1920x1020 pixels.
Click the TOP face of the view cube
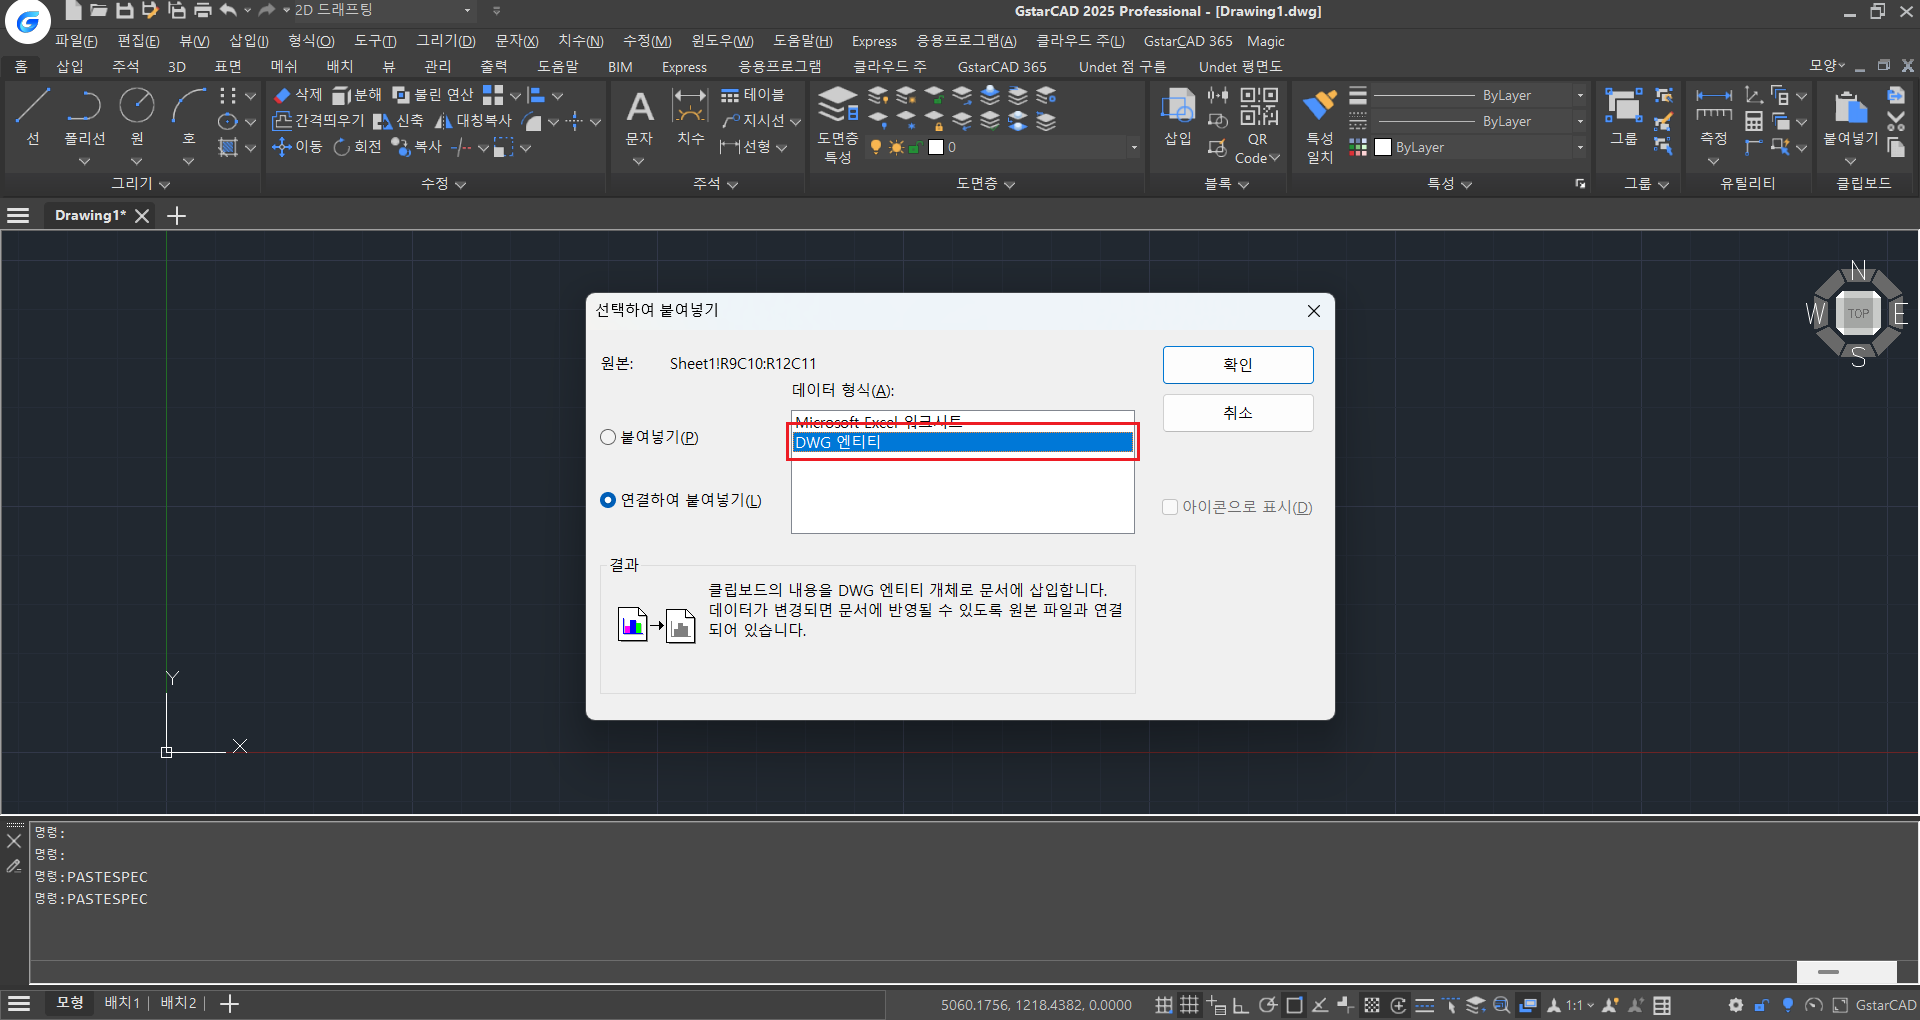click(x=1858, y=313)
